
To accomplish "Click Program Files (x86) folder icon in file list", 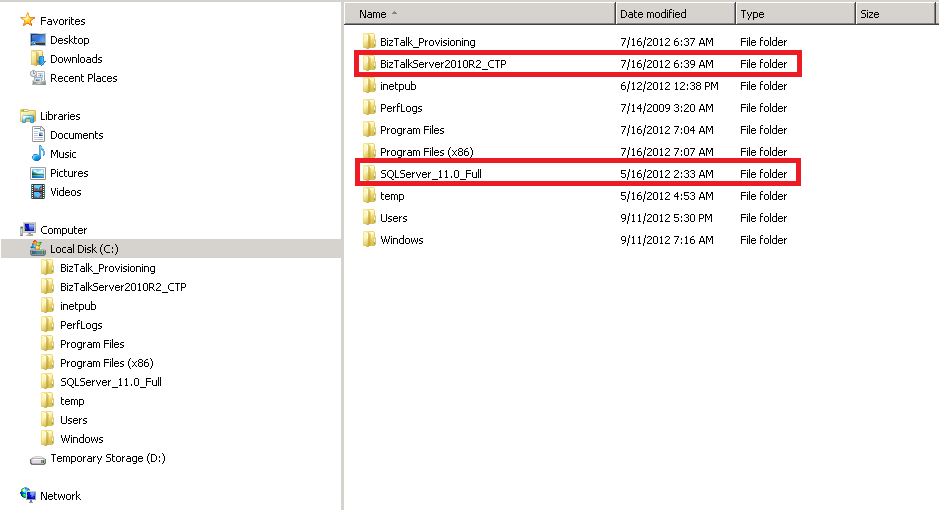I will [369, 151].
